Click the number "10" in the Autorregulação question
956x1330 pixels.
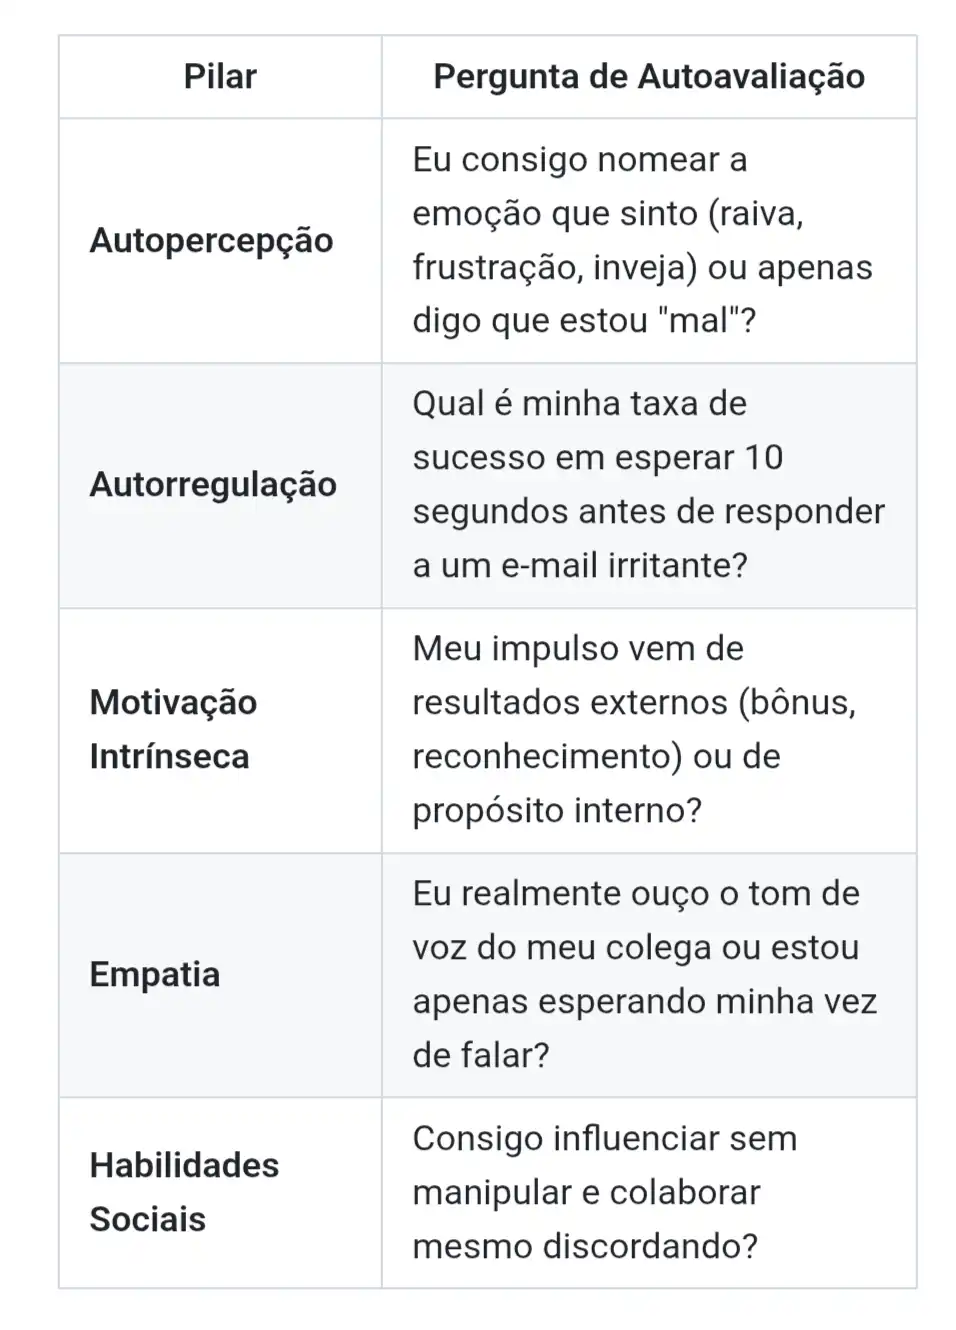click(x=763, y=458)
